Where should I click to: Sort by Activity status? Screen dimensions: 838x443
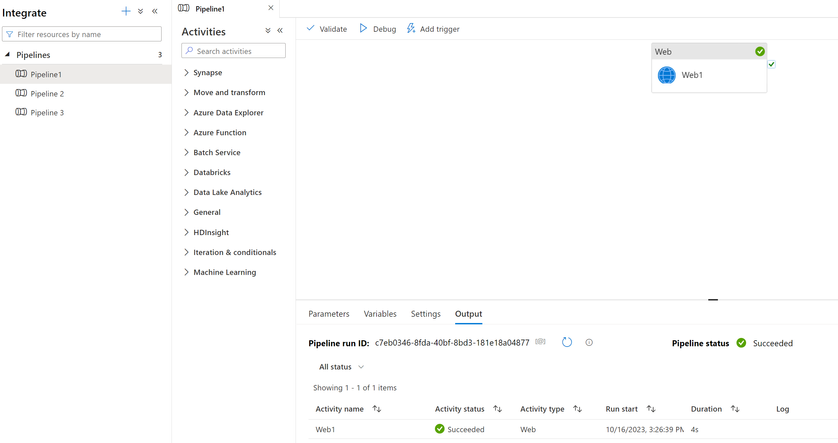(x=498, y=409)
